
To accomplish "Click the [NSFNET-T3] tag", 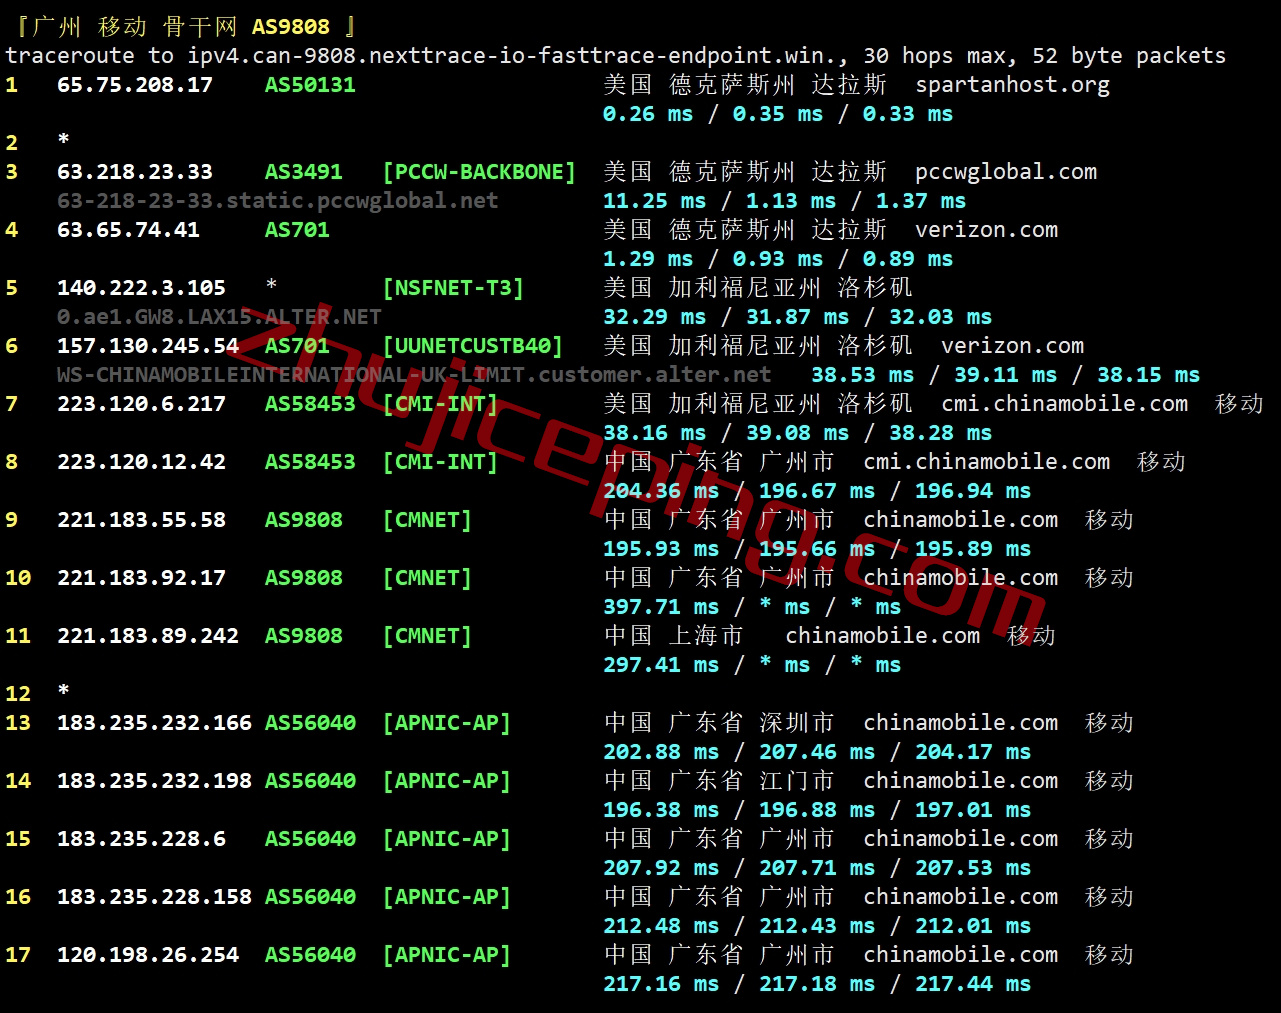I will (x=453, y=288).
